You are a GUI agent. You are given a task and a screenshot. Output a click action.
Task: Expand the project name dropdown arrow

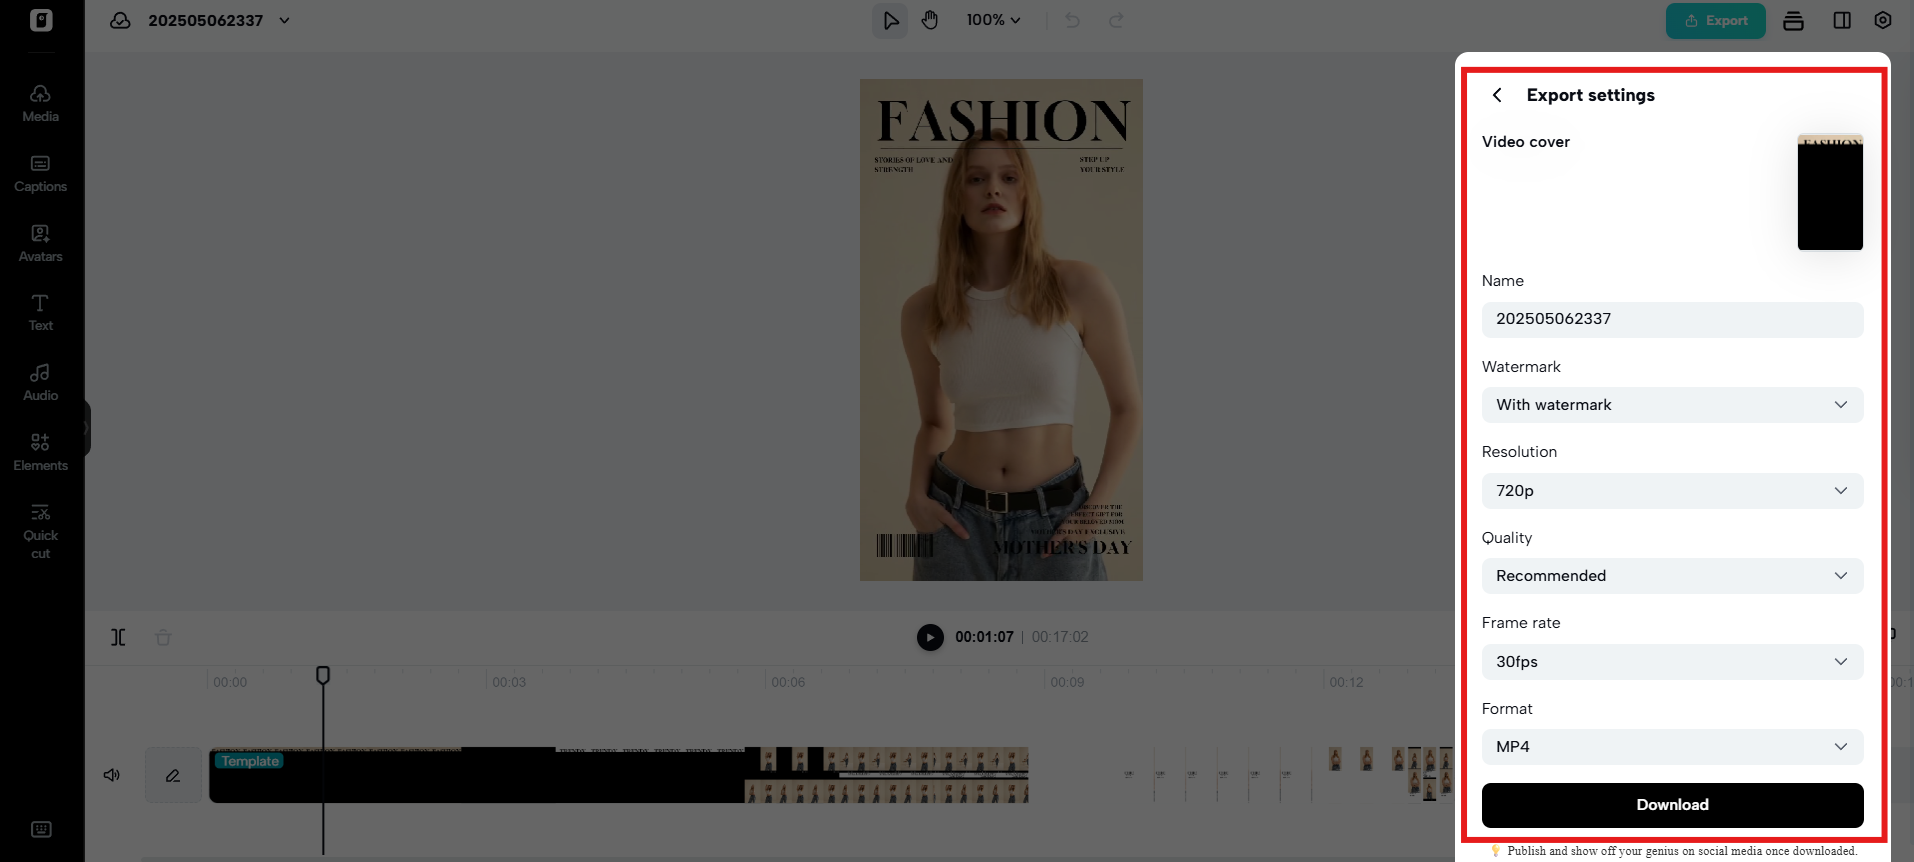(284, 21)
